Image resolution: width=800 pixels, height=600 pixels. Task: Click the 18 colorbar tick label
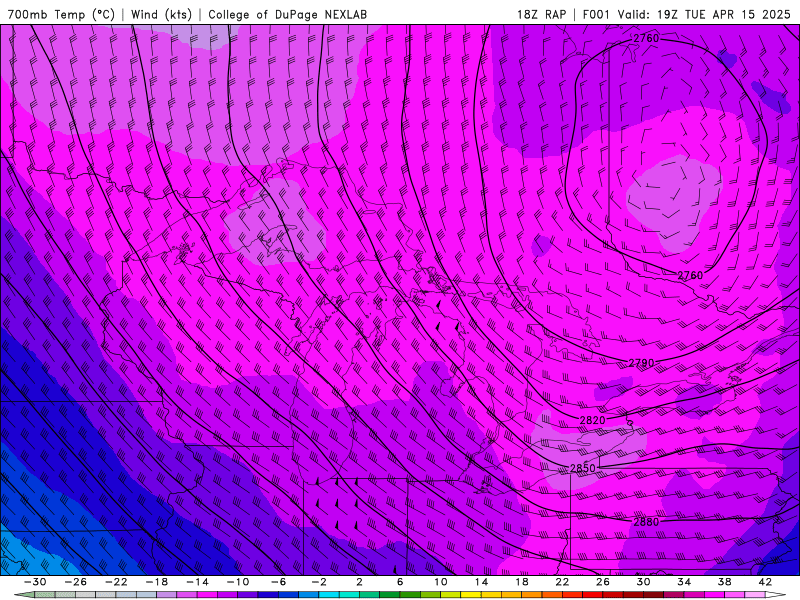(522, 582)
